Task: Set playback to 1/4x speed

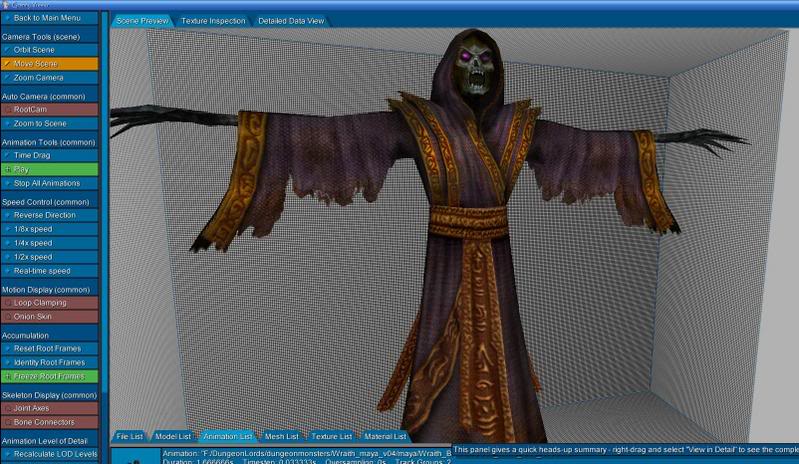Action: coord(49,243)
